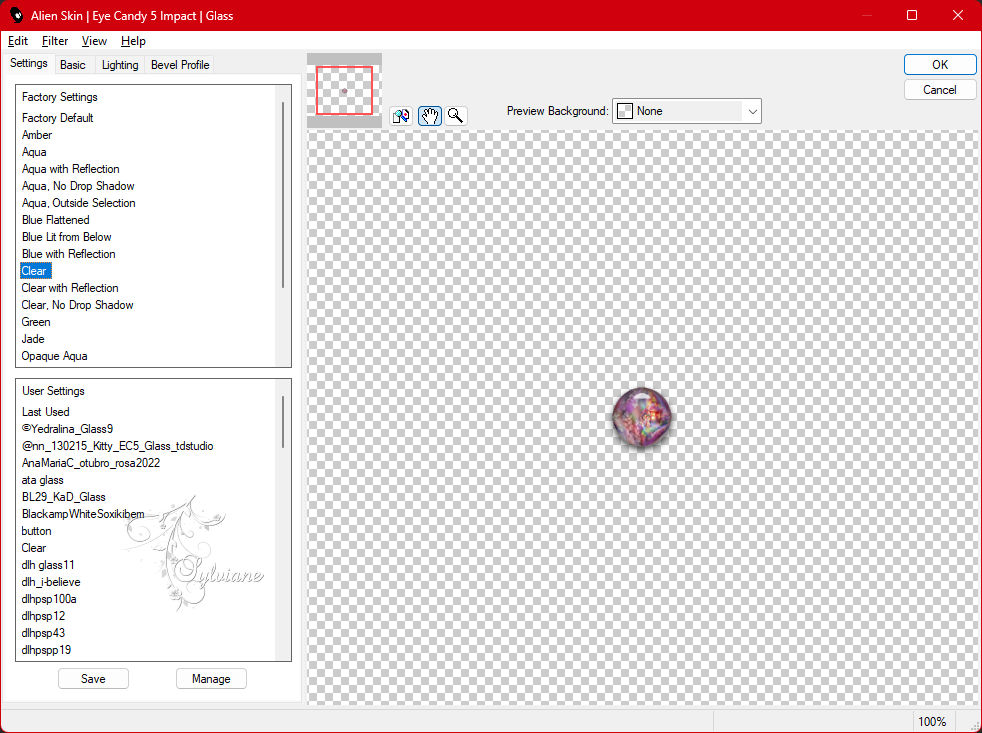The width and height of the screenshot is (982, 733).
Task: Select the magnifier zoom tool
Action: pos(456,116)
